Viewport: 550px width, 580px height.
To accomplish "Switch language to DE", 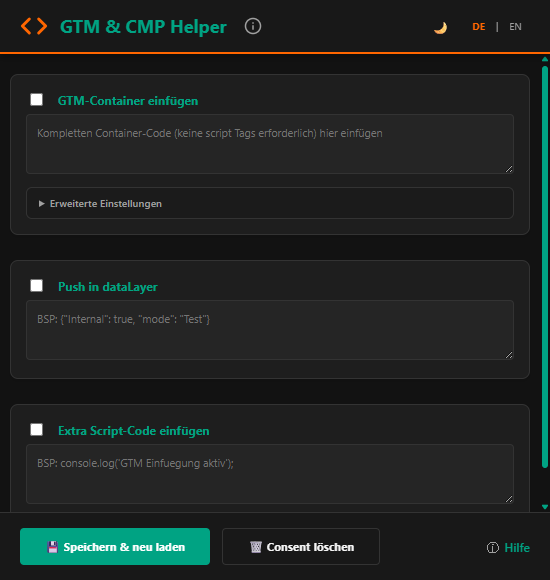I will [479, 27].
